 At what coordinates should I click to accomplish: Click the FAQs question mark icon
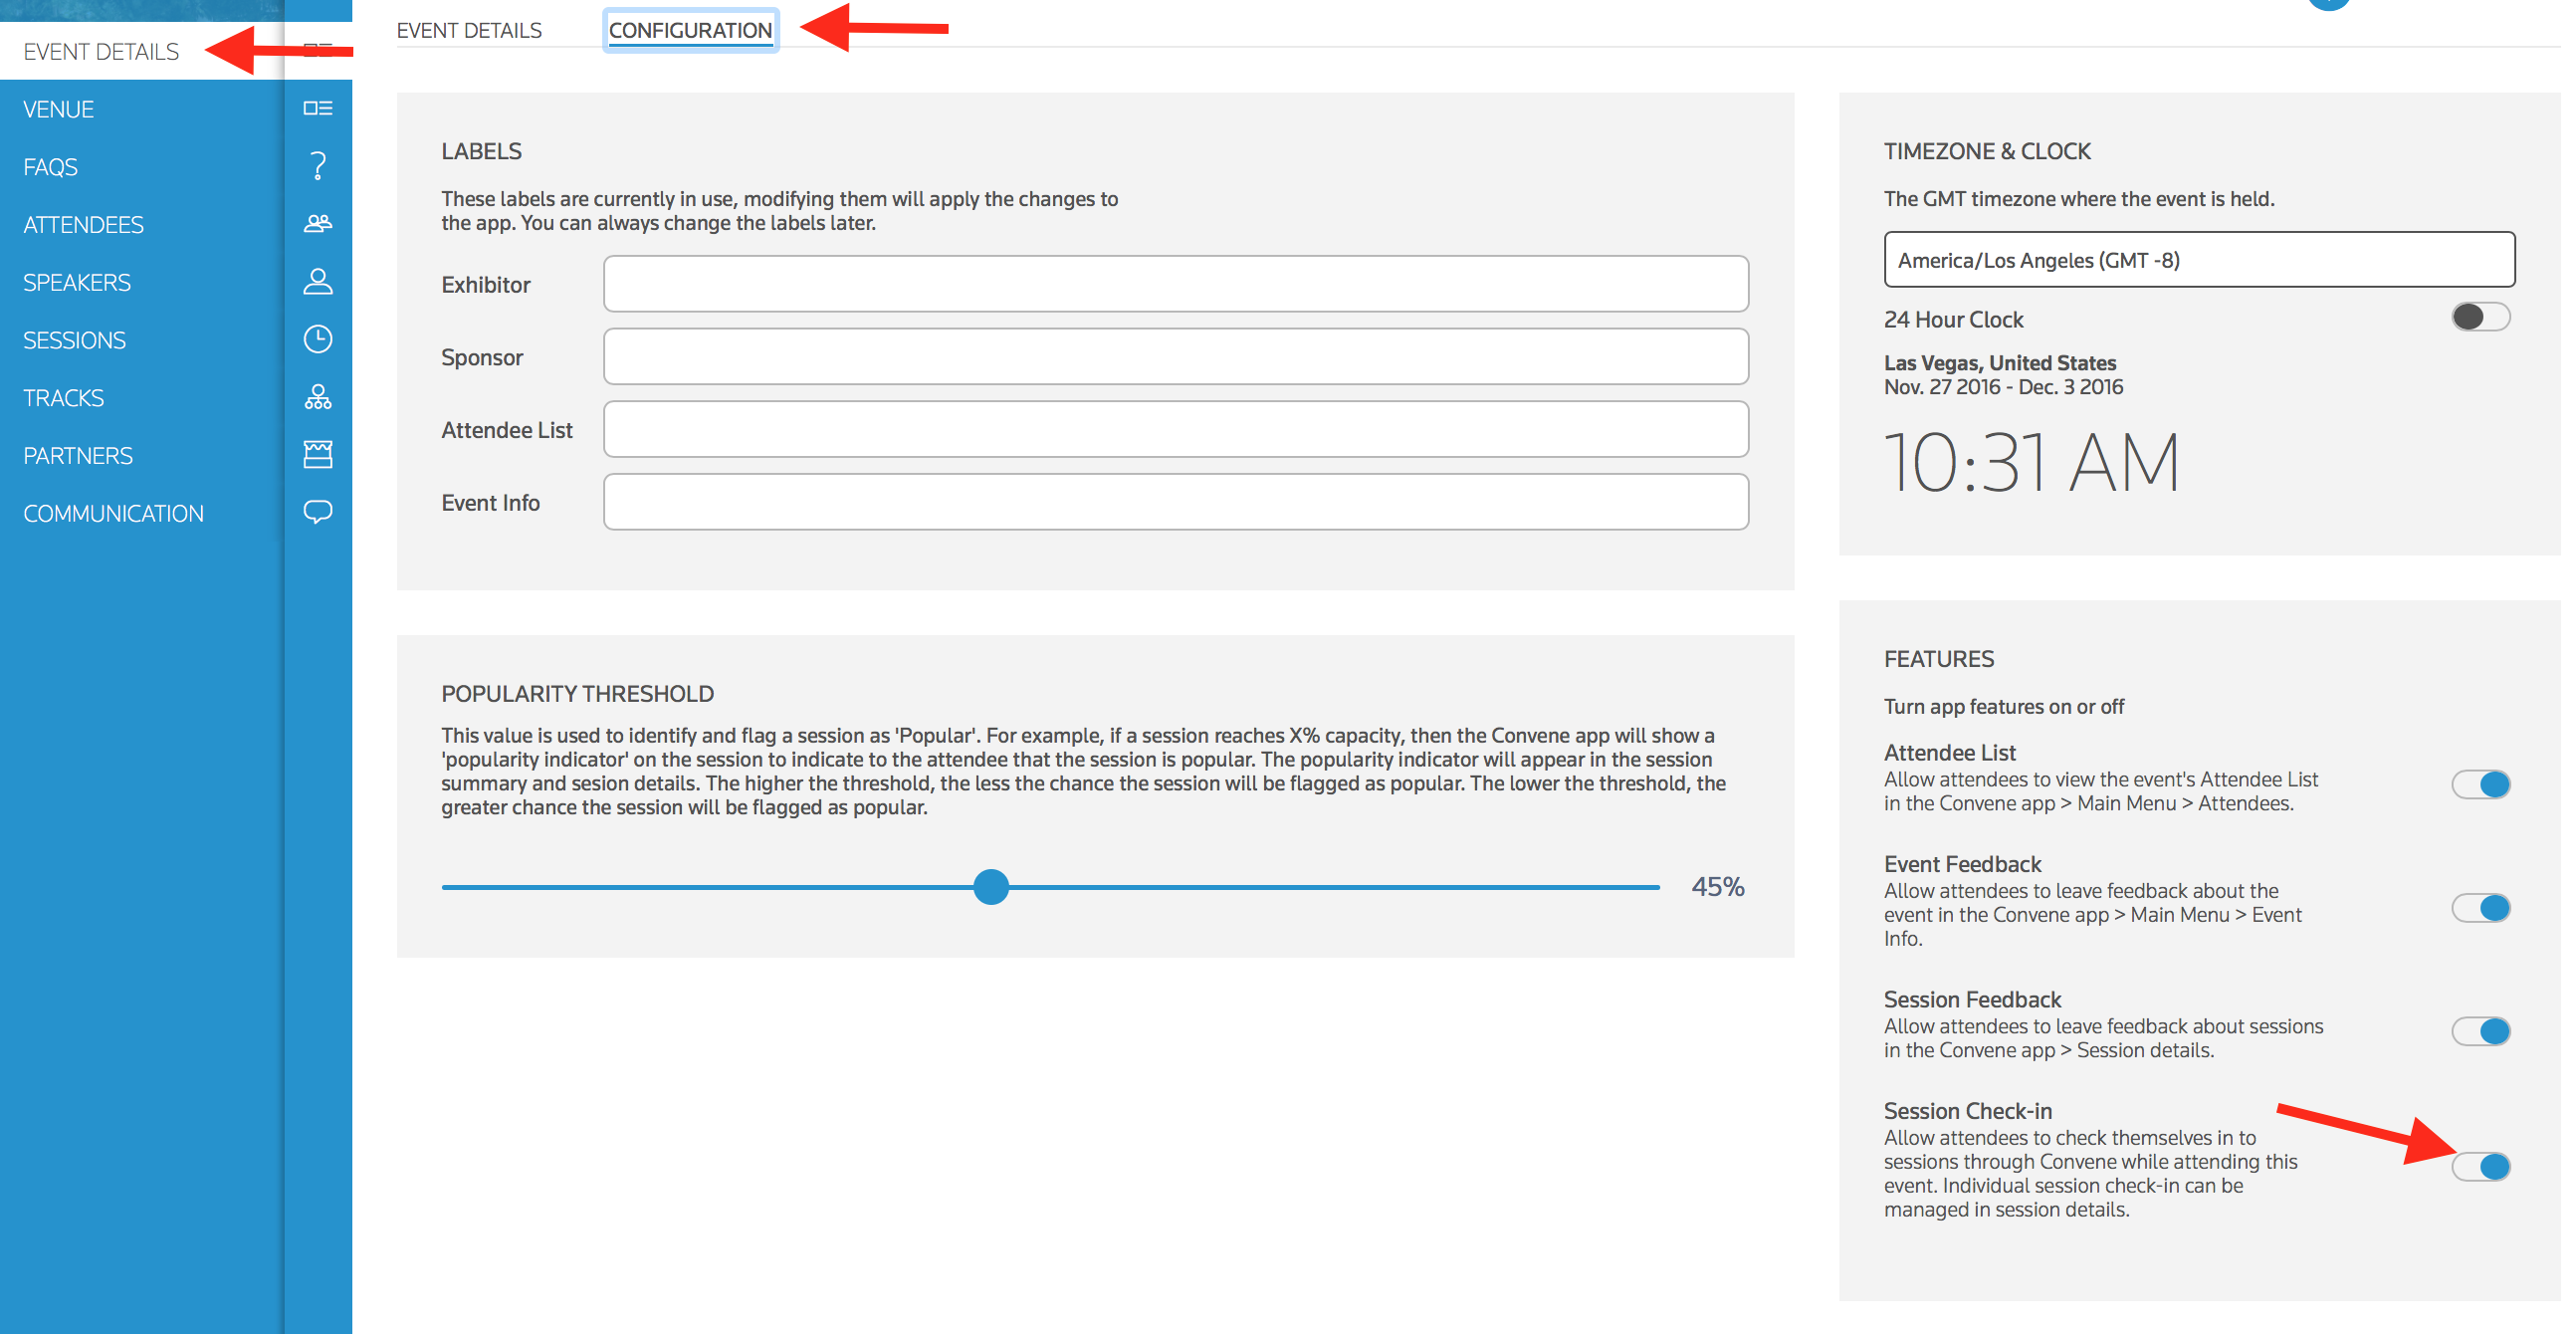pyautogui.click(x=317, y=166)
